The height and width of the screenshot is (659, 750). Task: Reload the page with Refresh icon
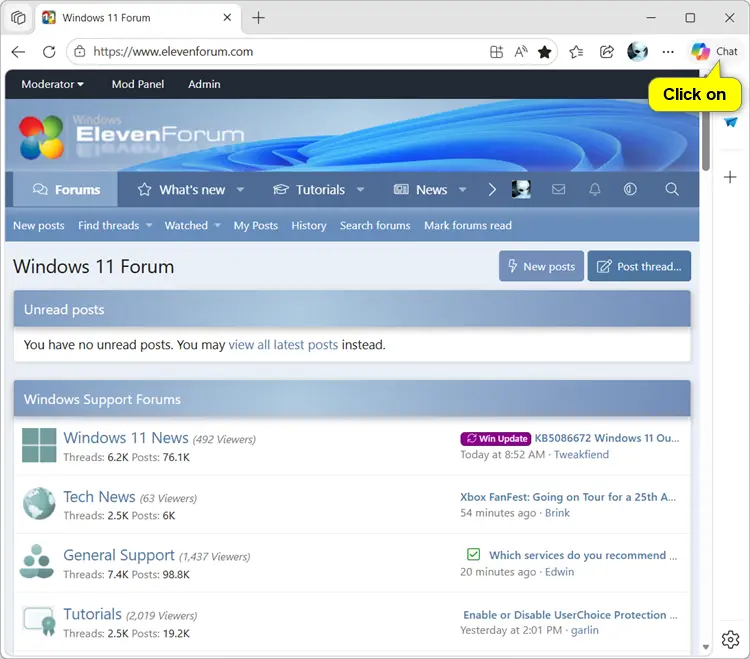tap(49, 52)
